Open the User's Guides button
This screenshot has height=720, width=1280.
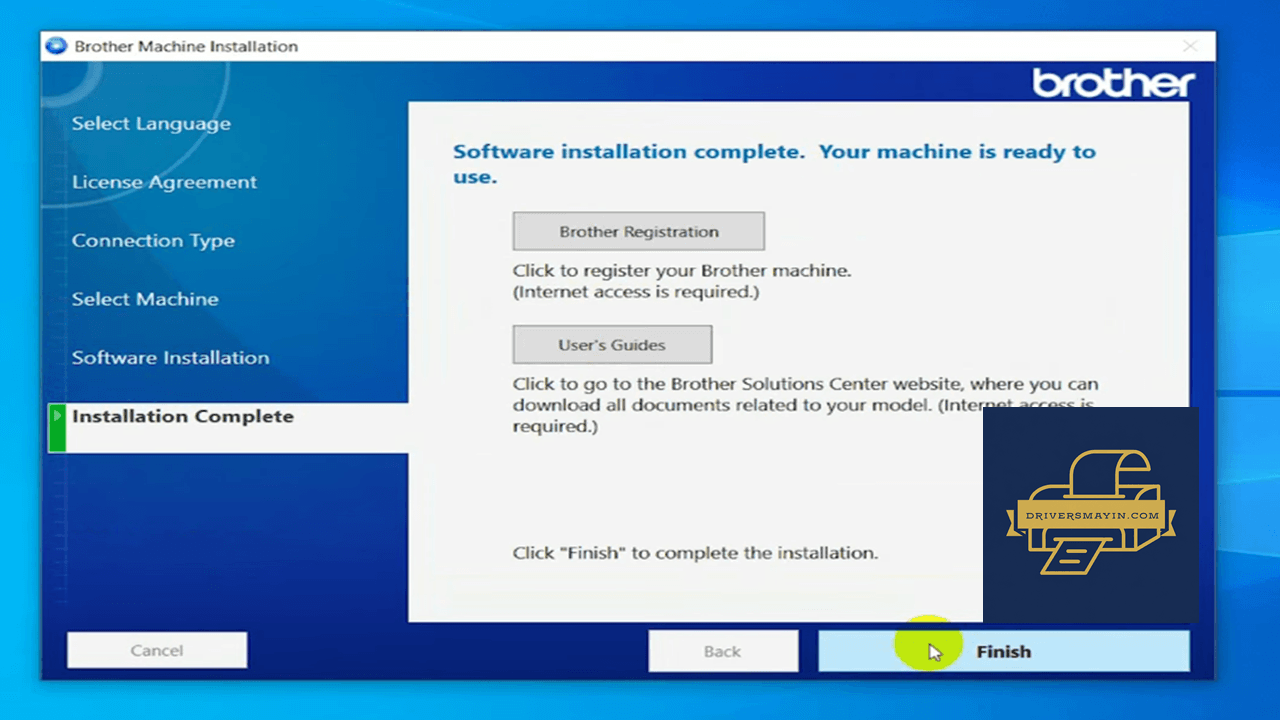click(x=612, y=344)
